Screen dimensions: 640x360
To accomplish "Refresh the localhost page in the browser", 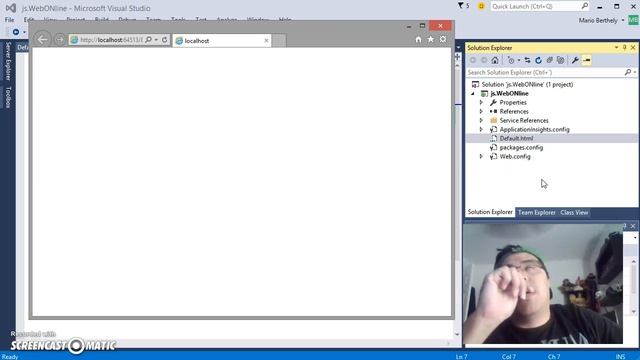I will [164, 40].
